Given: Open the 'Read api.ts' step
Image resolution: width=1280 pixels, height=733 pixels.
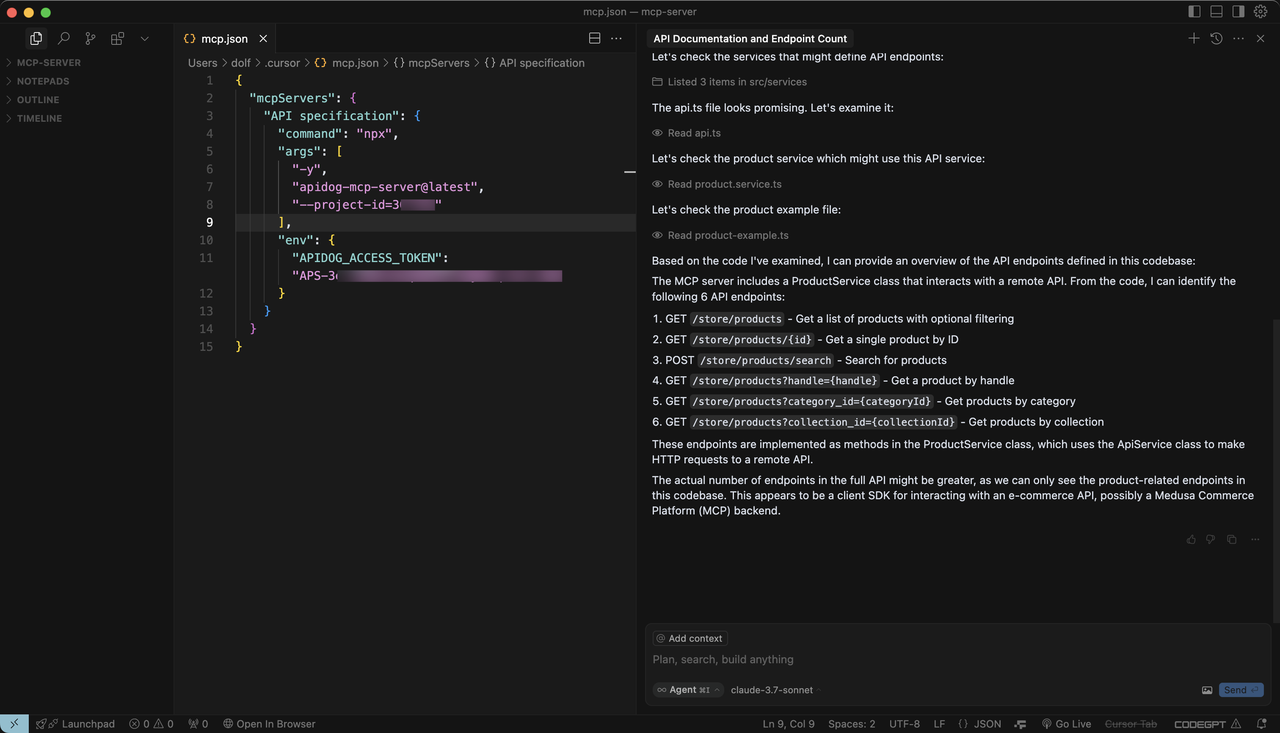Looking at the screenshot, I should pos(686,133).
